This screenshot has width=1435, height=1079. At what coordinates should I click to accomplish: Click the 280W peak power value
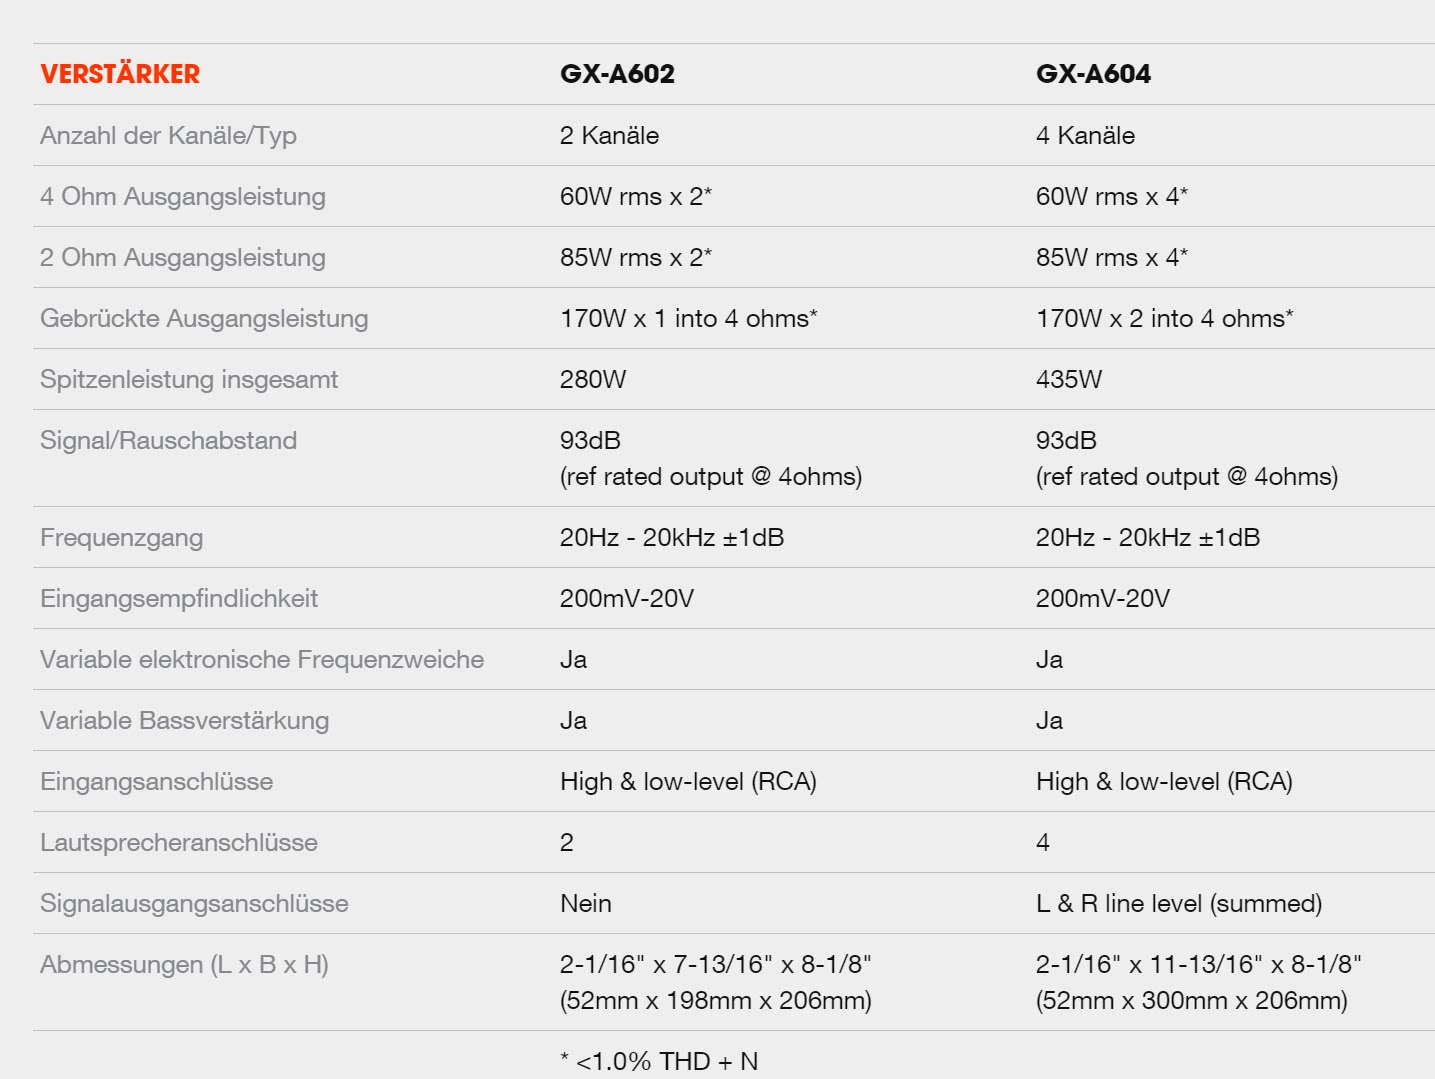[x=593, y=379]
